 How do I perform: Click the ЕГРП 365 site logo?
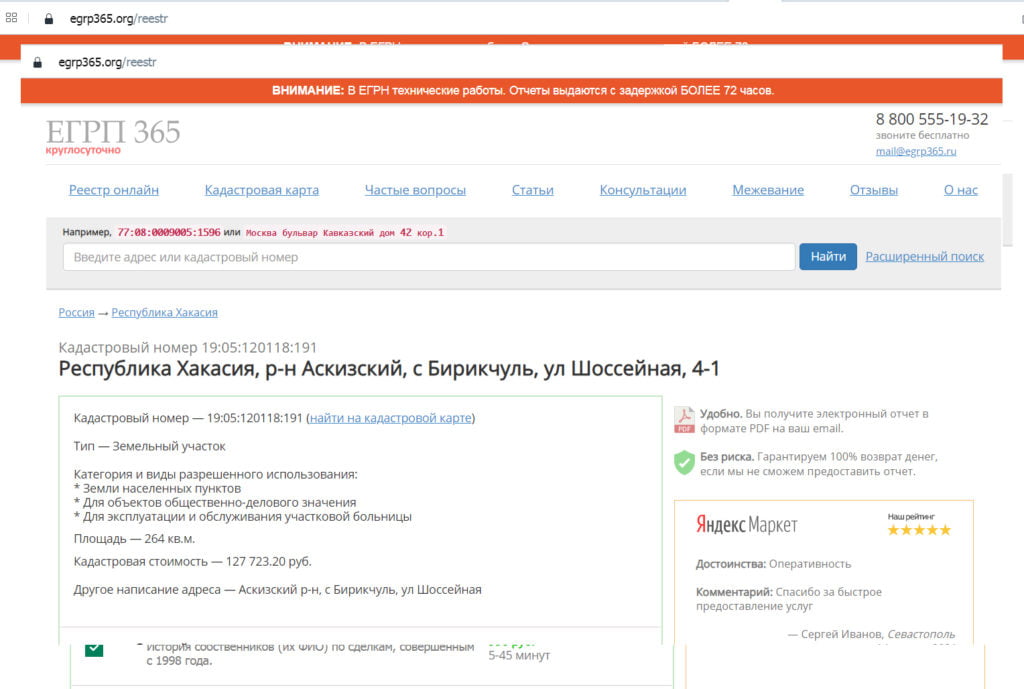(113, 135)
